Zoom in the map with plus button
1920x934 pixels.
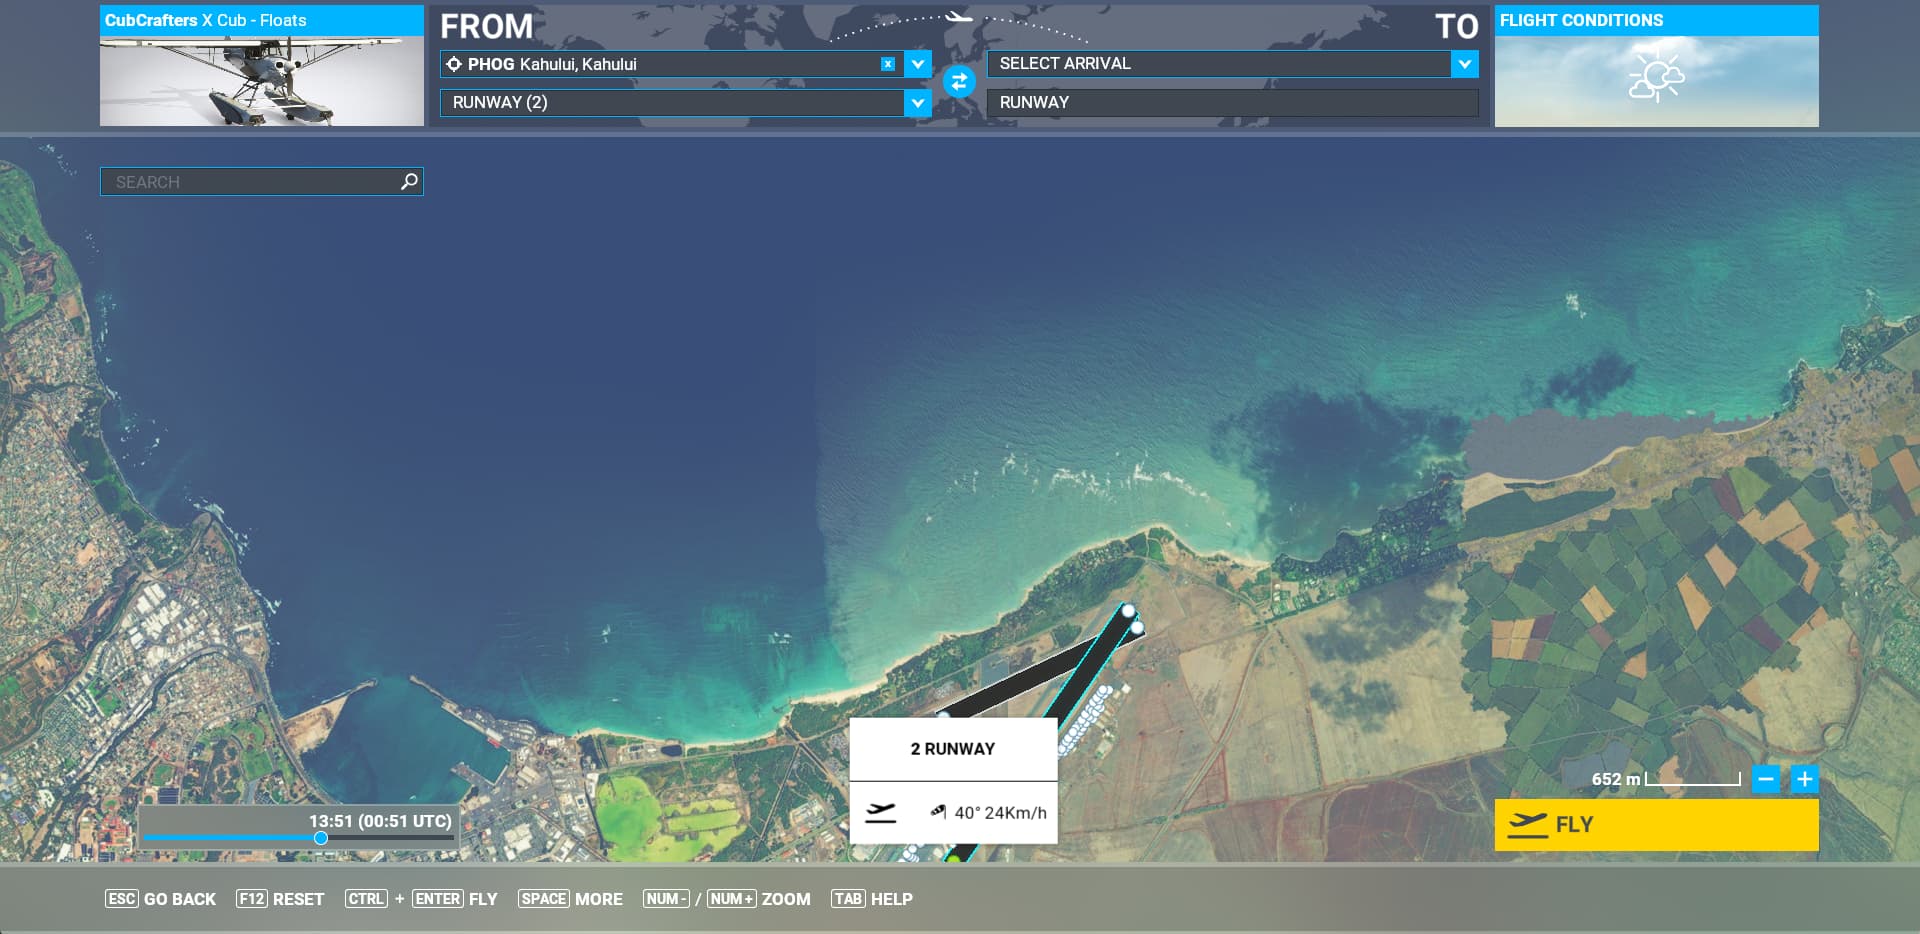[1804, 779]
